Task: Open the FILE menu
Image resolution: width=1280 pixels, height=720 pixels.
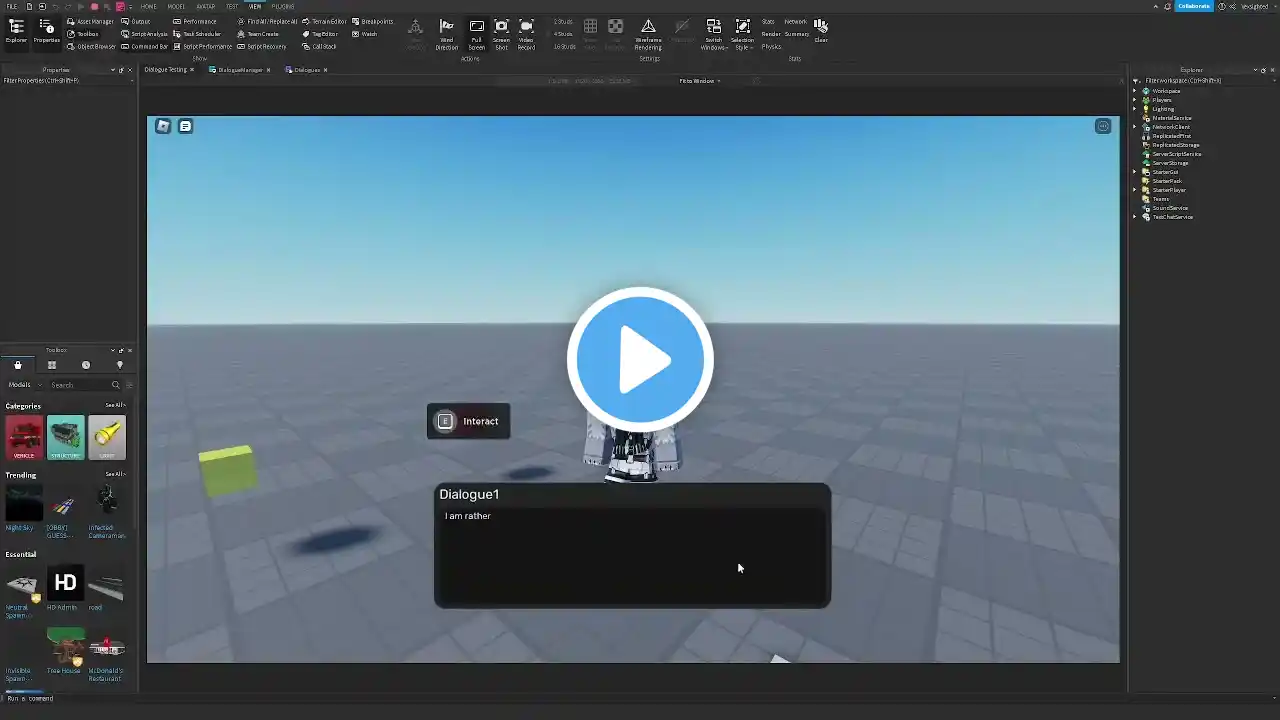Action: tap(12, 6)
